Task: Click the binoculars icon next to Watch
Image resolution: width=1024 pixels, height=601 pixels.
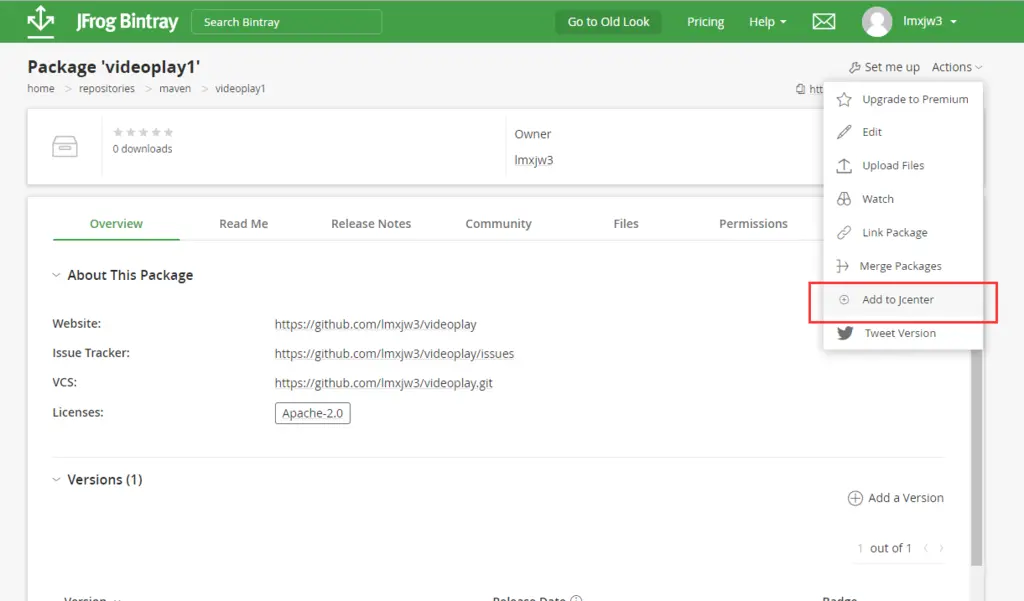Action: pyautogui.click(x=844, y=199)
